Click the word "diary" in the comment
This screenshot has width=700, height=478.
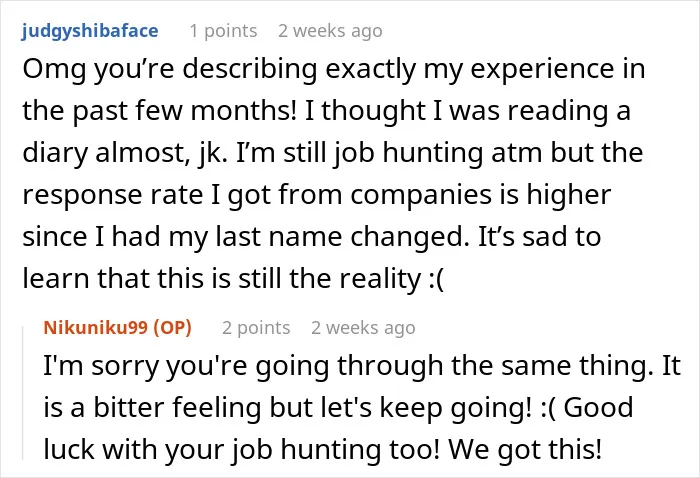point(55,153)
